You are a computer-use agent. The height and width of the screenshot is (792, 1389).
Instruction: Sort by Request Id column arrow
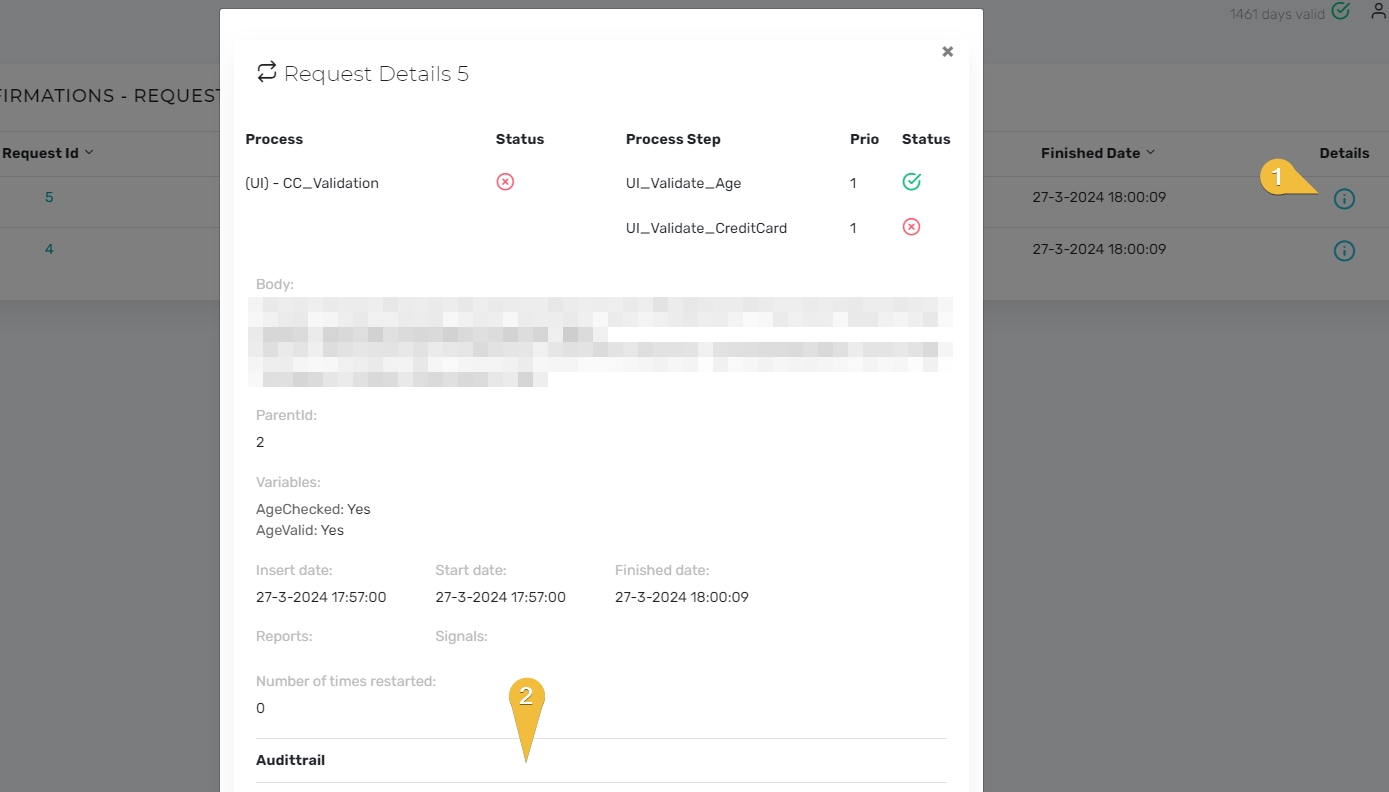[89, 153]
